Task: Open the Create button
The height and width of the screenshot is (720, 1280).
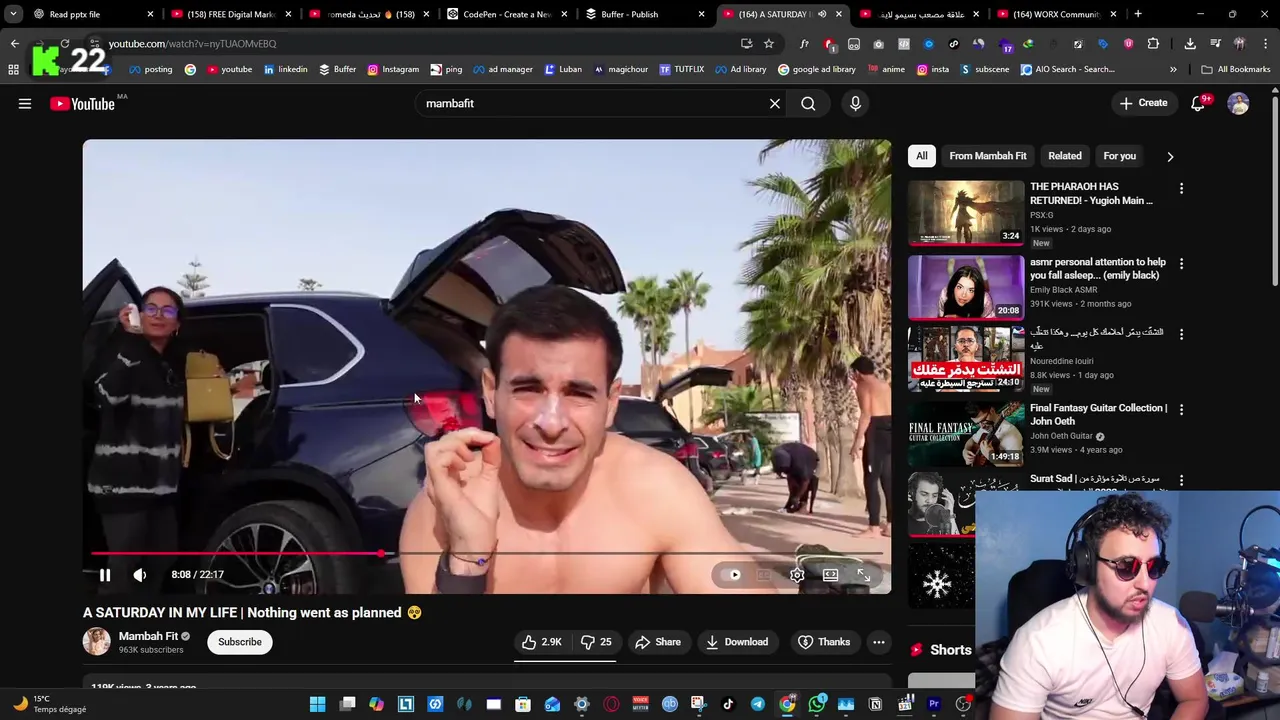Action: [x=1143, y=103]
